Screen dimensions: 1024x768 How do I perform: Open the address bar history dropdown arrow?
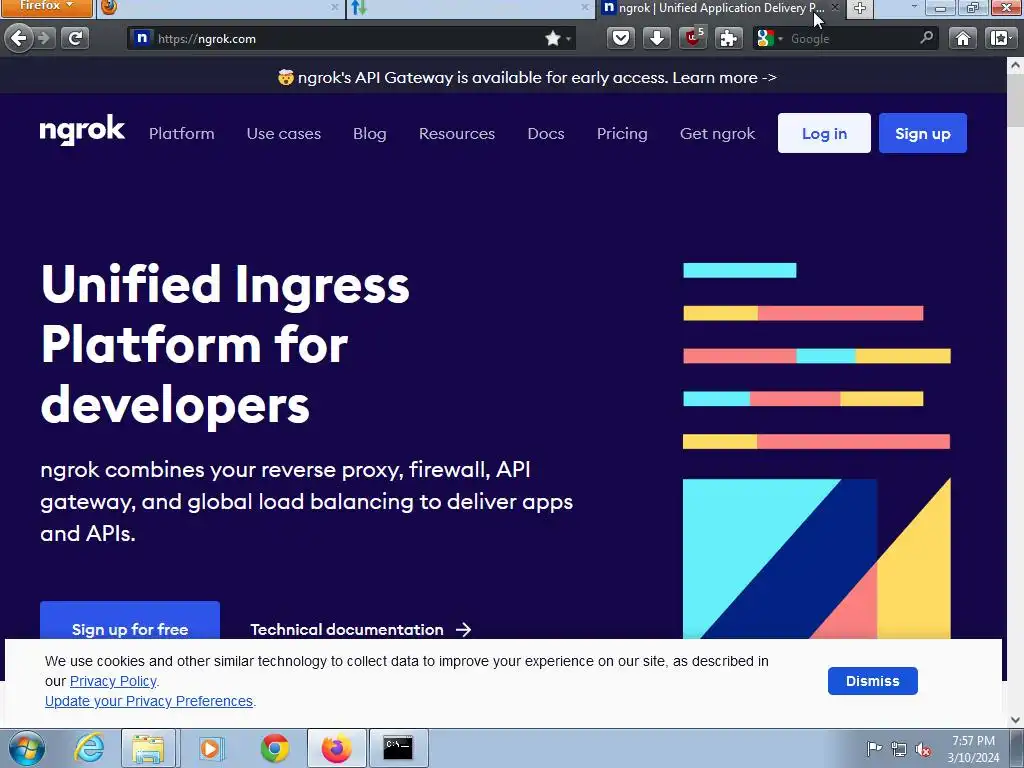569,39
